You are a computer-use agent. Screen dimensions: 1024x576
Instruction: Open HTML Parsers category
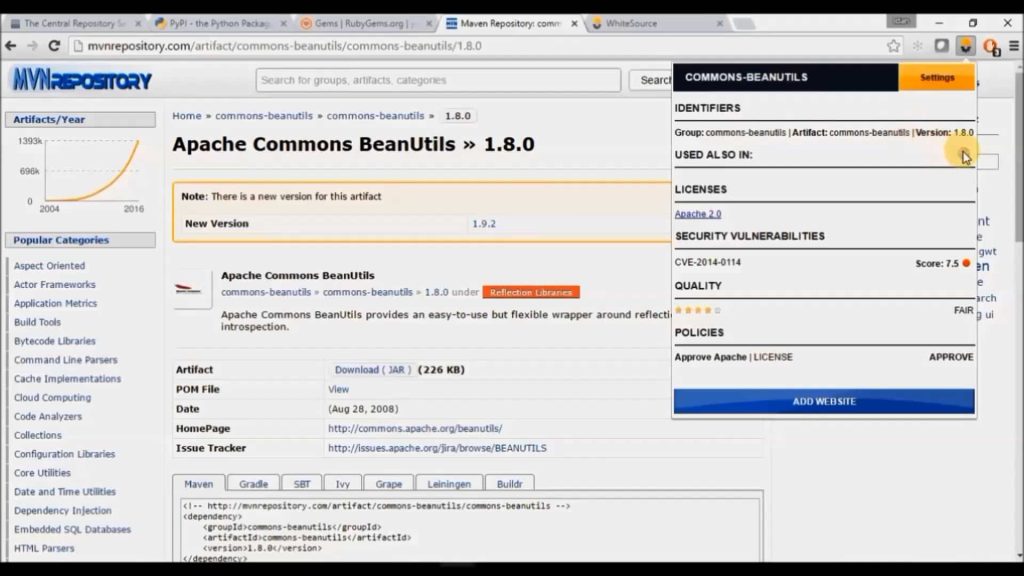click(x=44, y=549)
